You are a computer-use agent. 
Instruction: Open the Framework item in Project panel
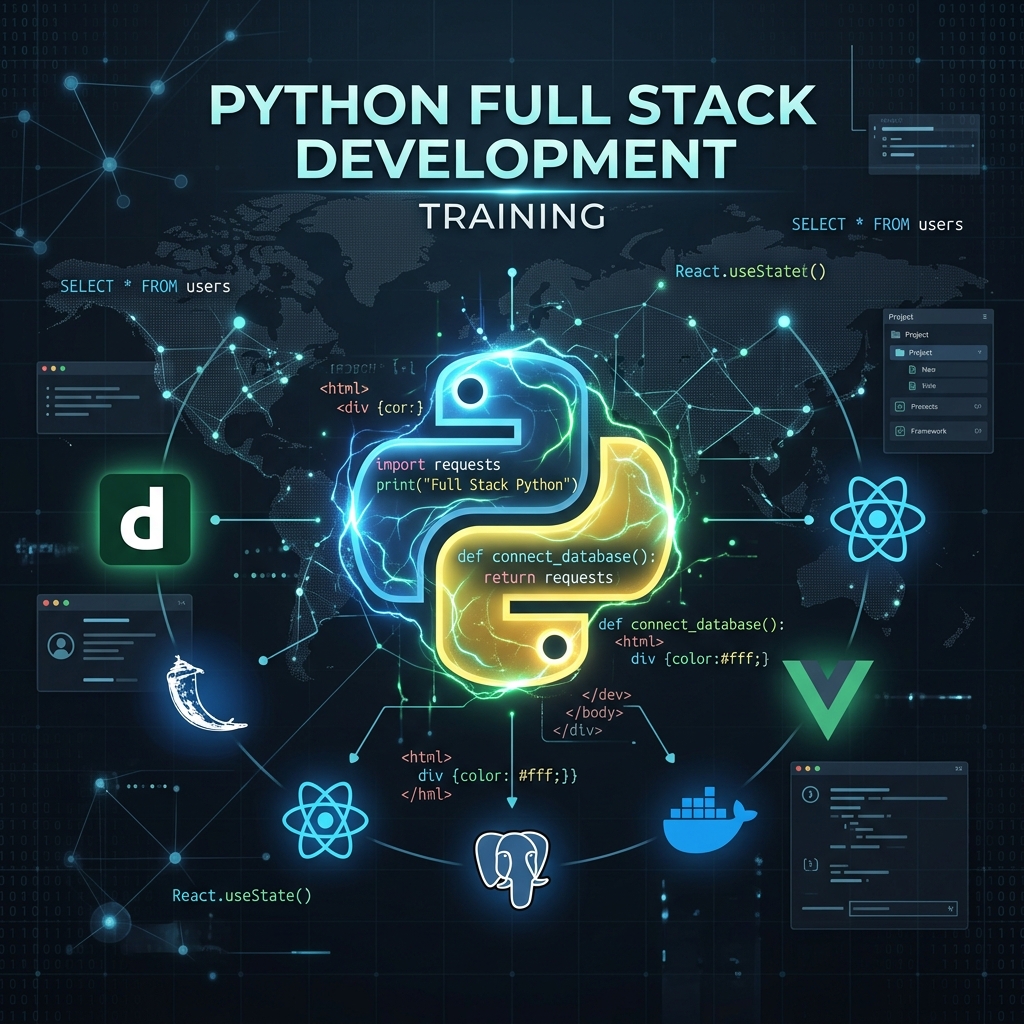[x=938, y=431]
